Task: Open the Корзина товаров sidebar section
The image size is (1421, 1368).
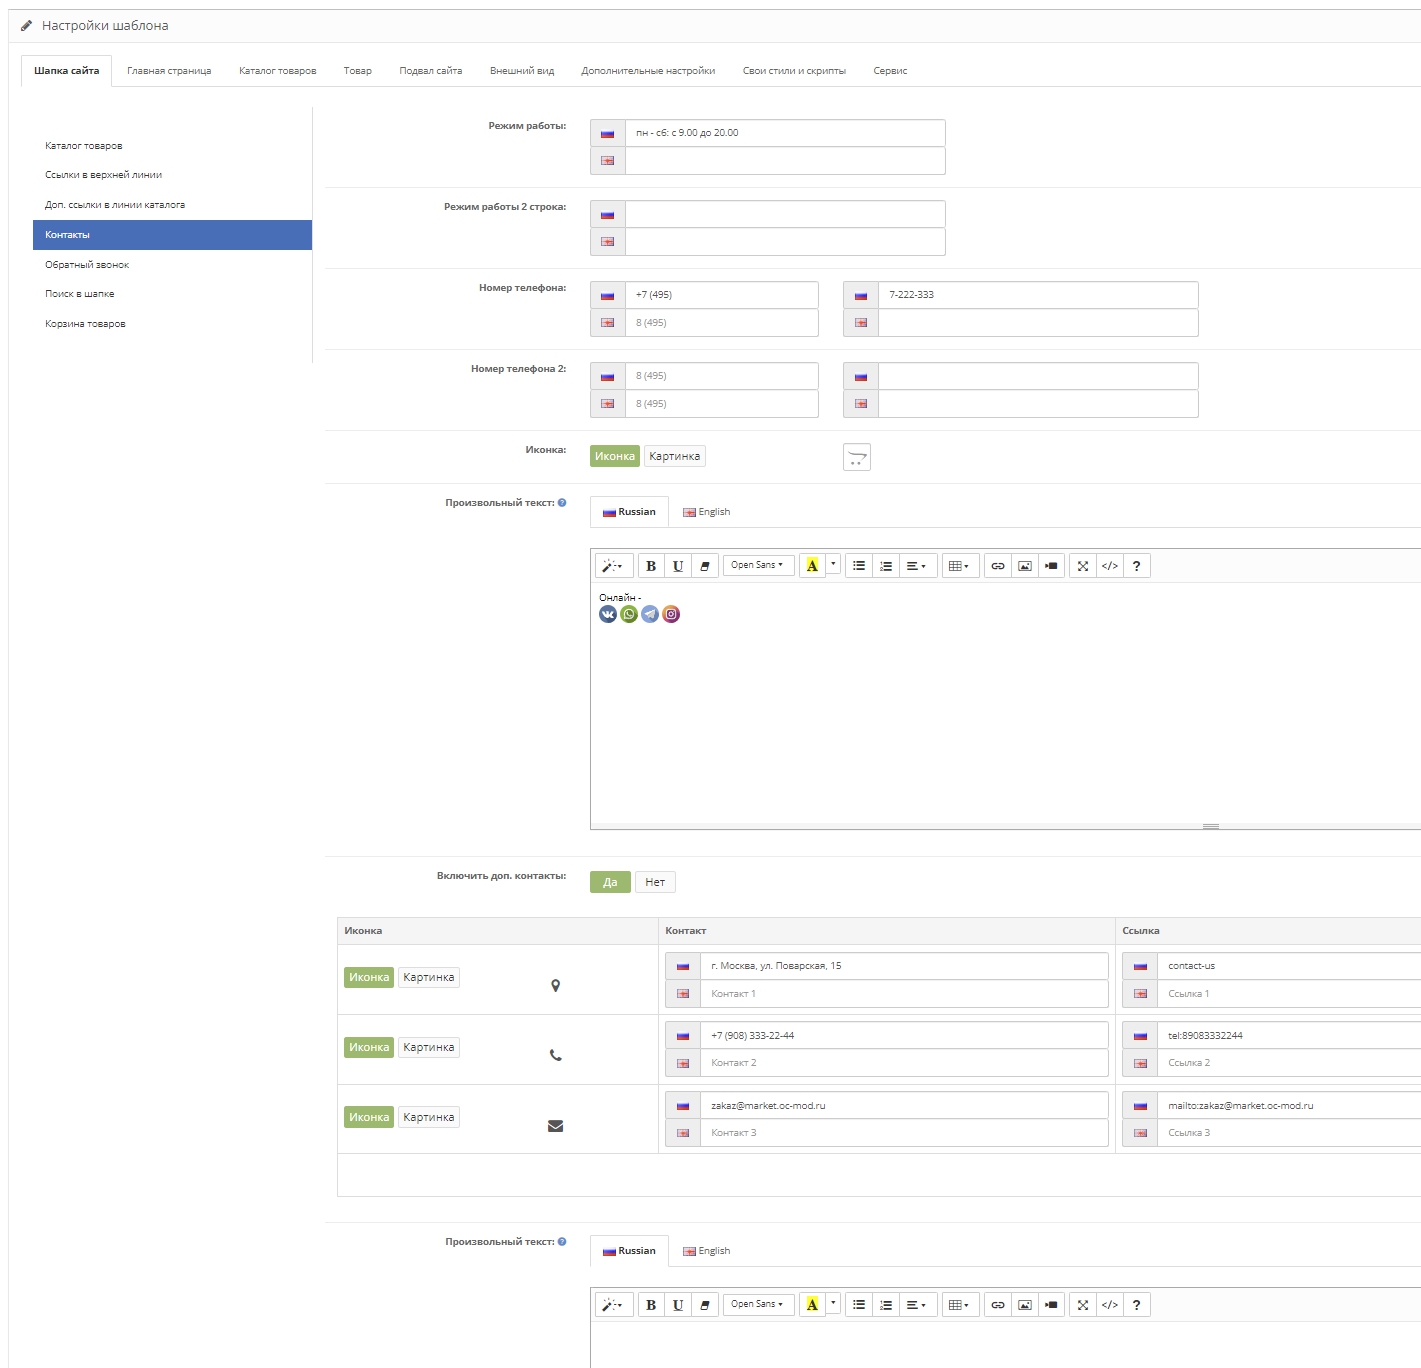Action: (85, 324)
